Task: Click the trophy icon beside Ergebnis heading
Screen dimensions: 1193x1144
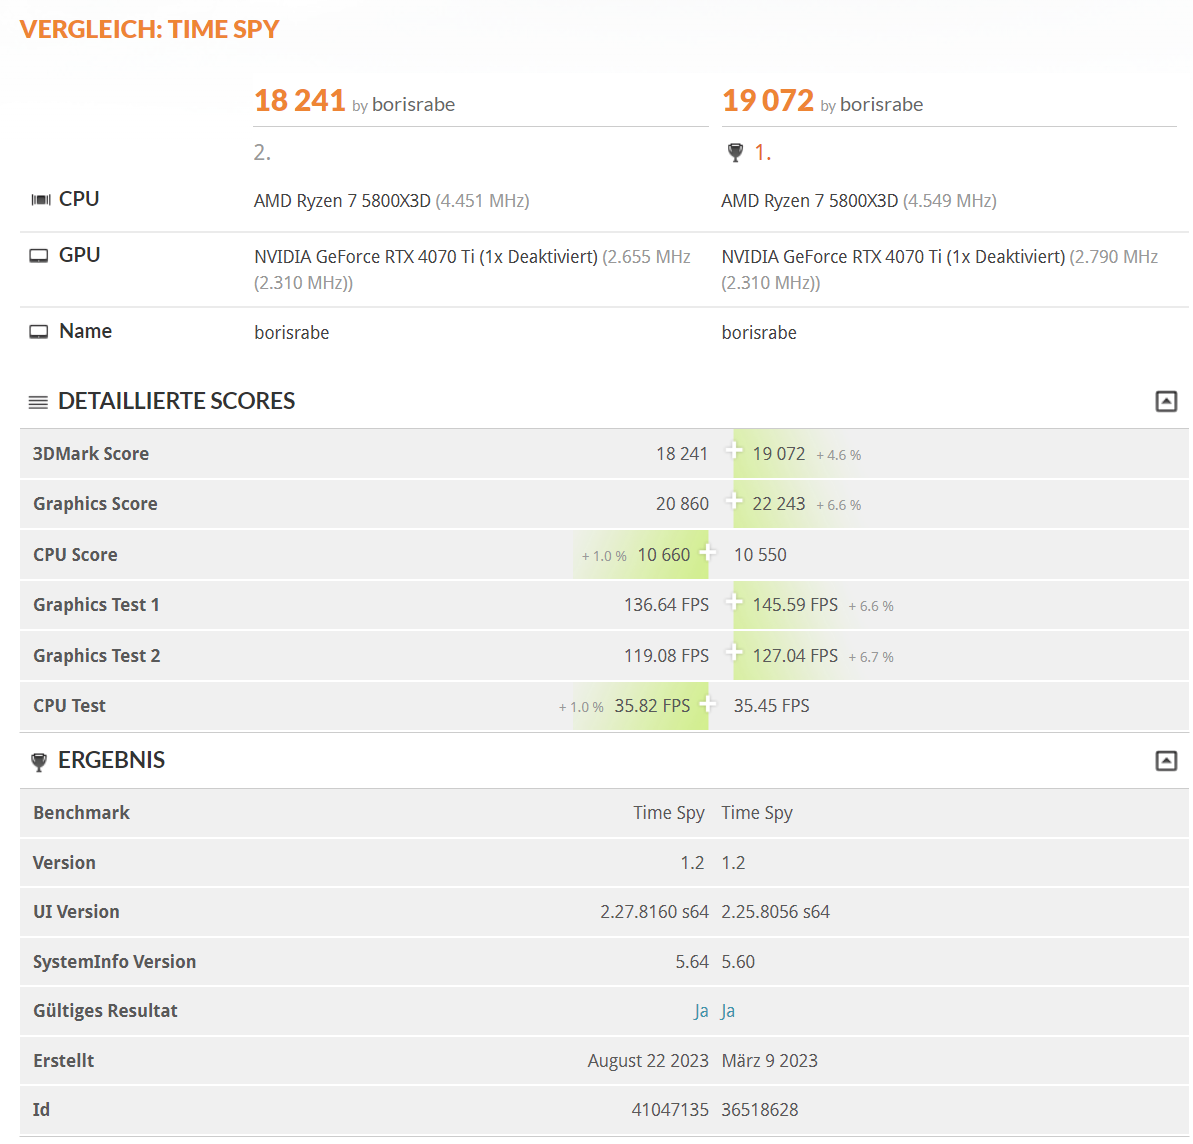Action: coord(39,761)
